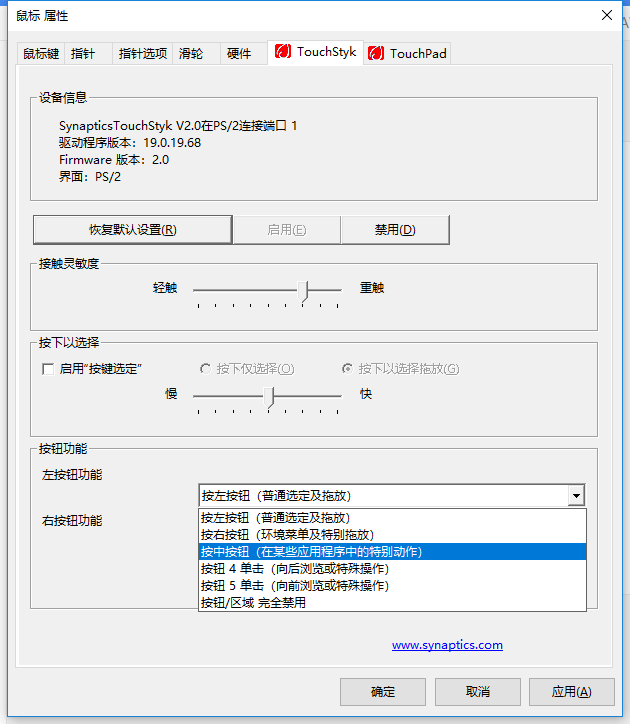
Task: Open the 指针选项 tab
Action: click(143, 54)
